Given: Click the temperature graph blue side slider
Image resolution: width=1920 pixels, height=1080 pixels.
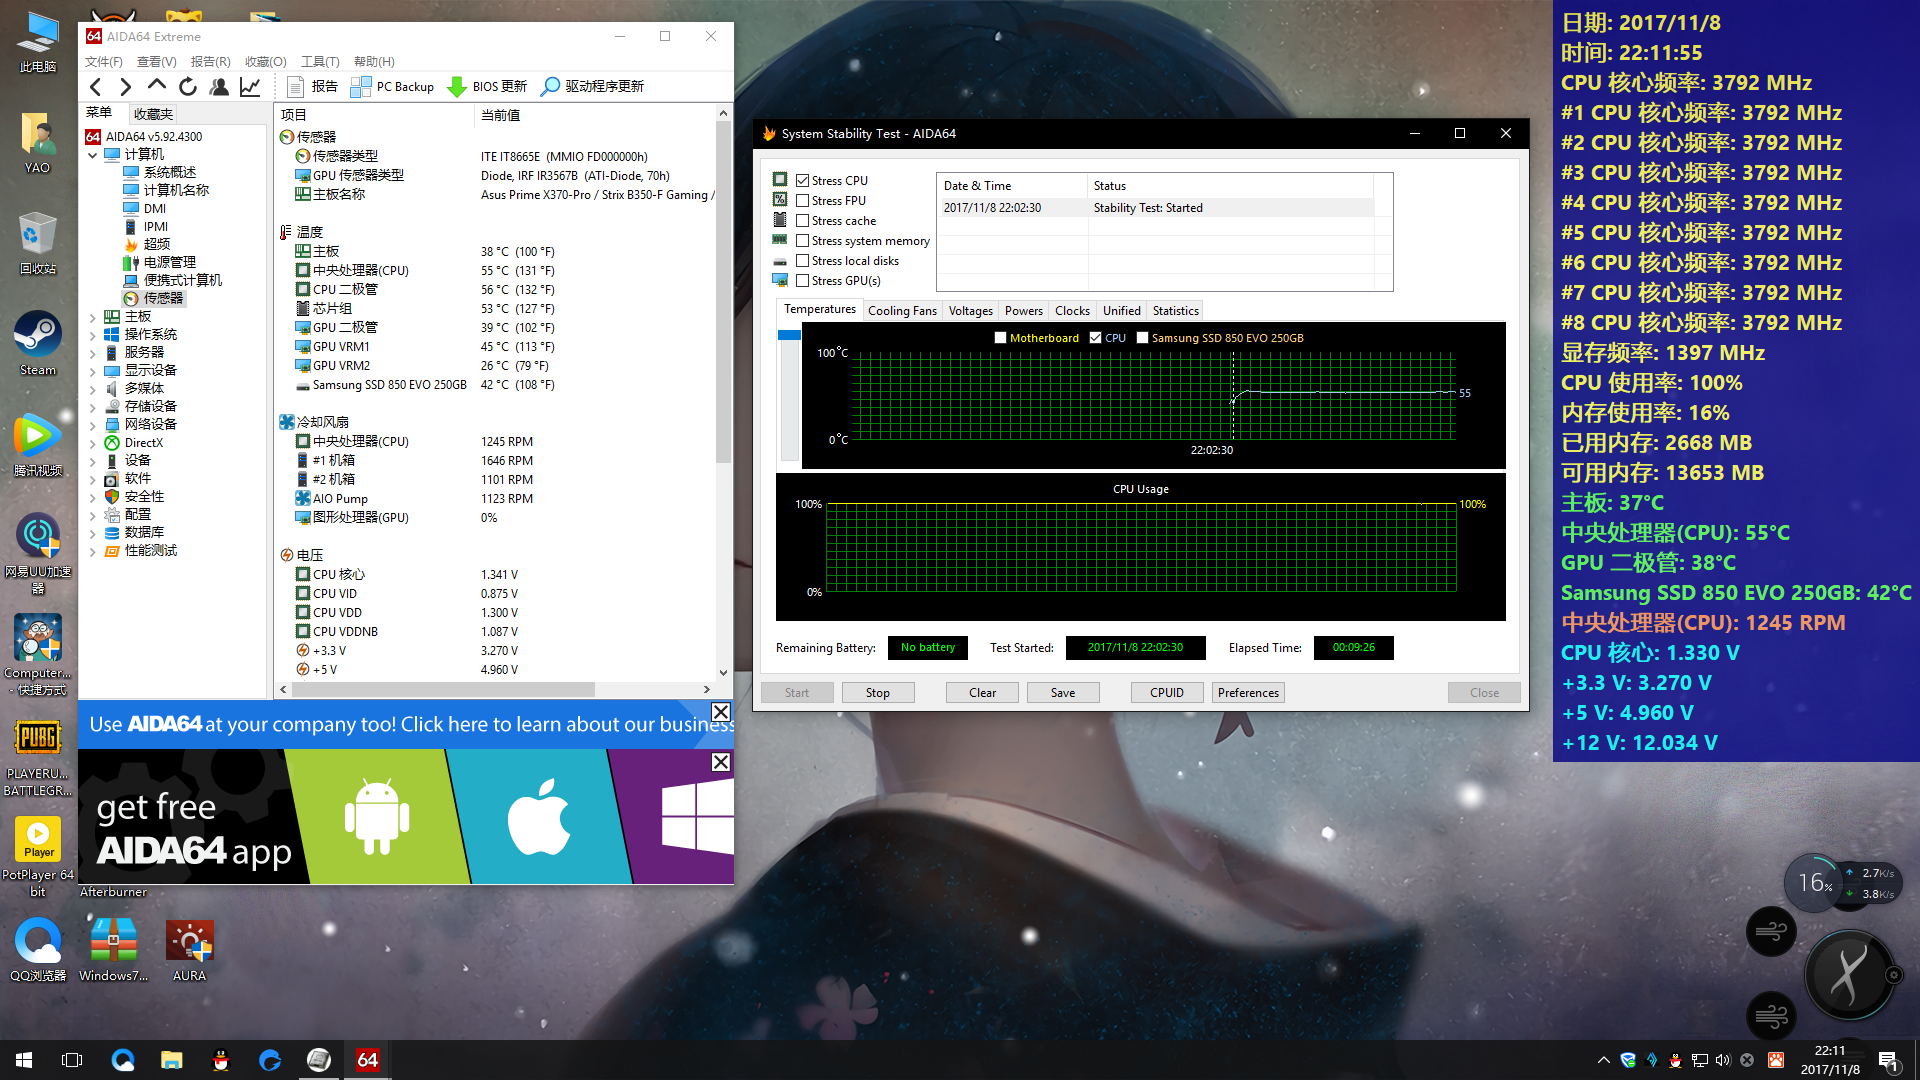Looking at the screenshot, I should pyautogui.click(x=789, y=335).
